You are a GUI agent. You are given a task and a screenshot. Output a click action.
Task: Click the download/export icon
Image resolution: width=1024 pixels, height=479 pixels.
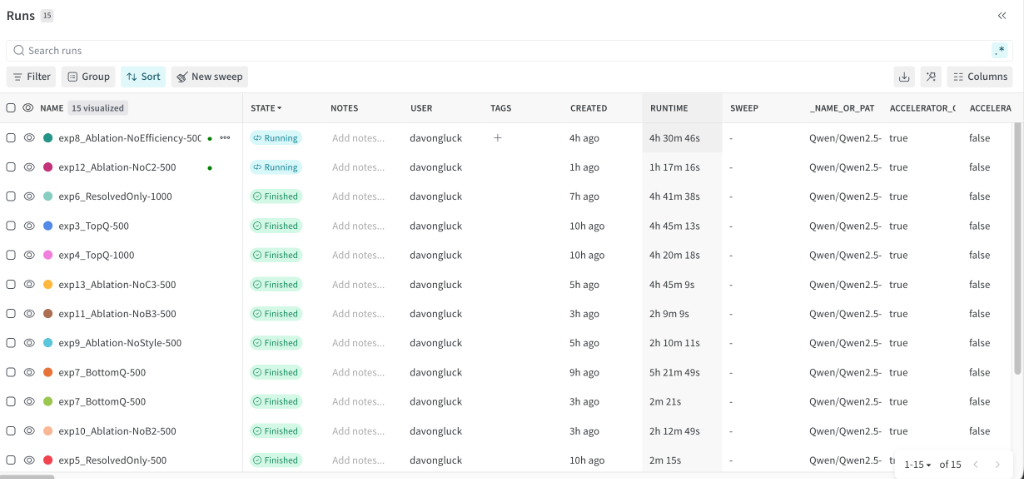904,76
